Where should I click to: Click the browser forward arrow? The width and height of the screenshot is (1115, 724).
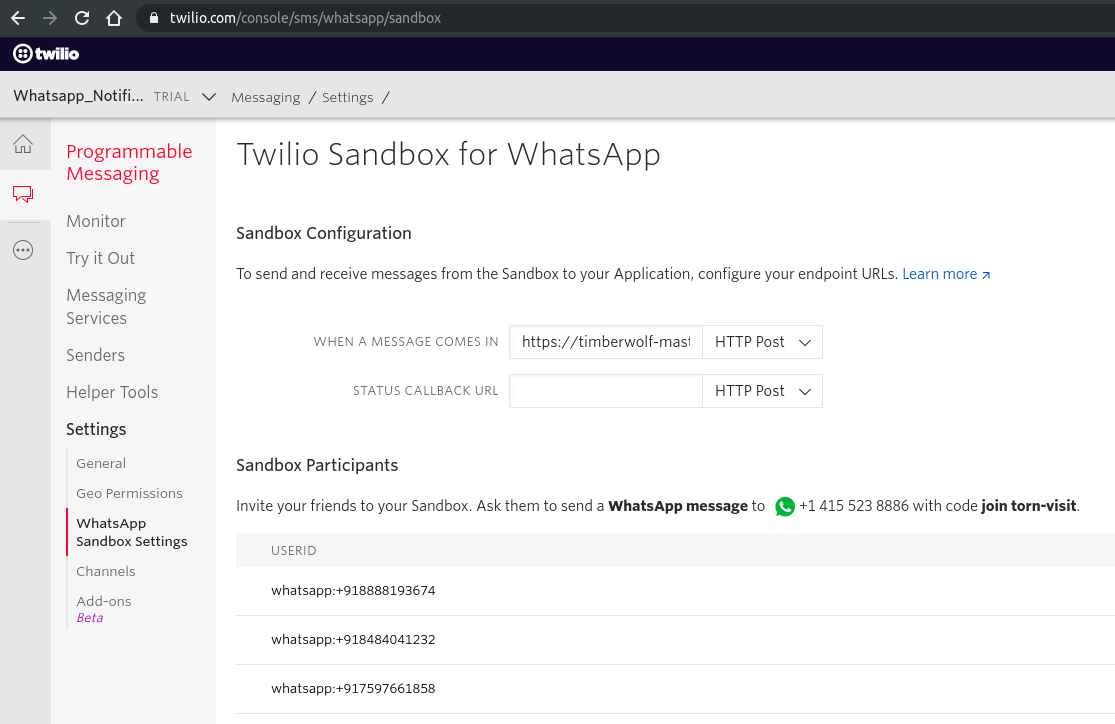pos(50,18)
